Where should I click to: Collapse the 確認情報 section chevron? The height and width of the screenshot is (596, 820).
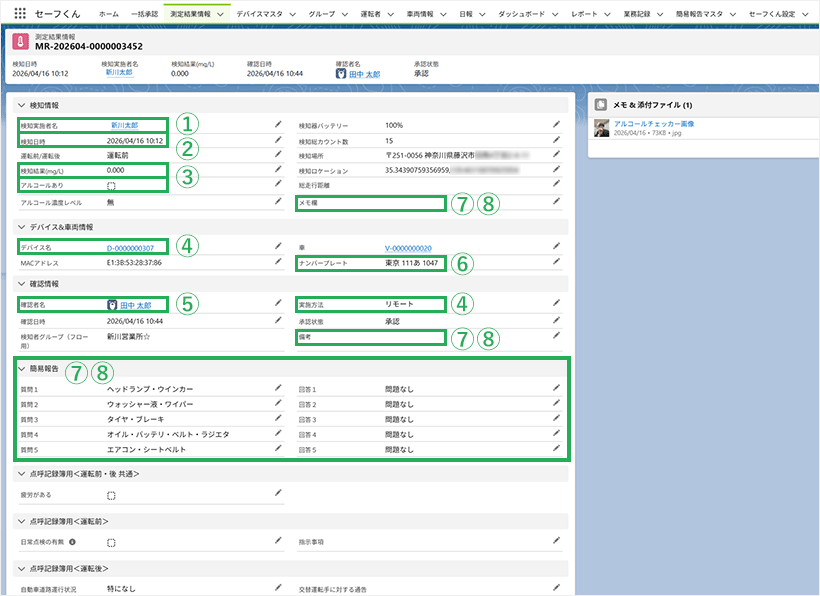coord(21,284)
